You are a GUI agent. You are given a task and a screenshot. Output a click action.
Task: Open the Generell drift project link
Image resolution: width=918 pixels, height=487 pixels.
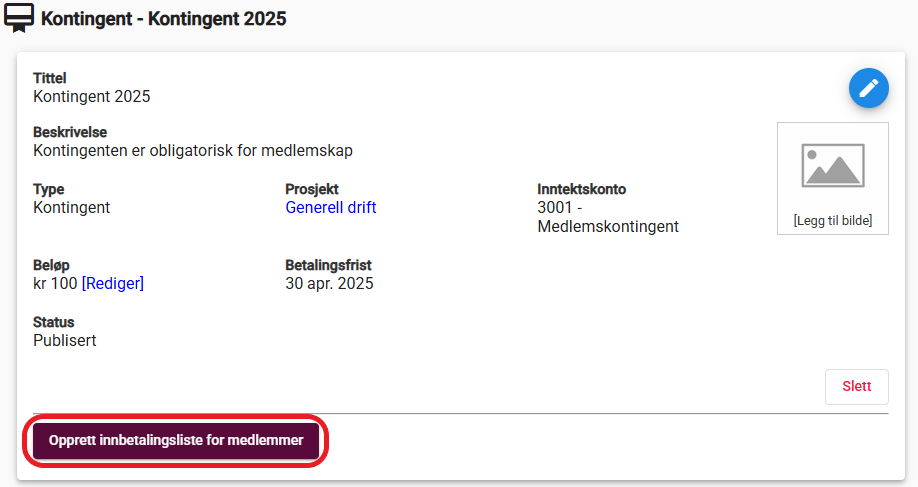point(331,207)
